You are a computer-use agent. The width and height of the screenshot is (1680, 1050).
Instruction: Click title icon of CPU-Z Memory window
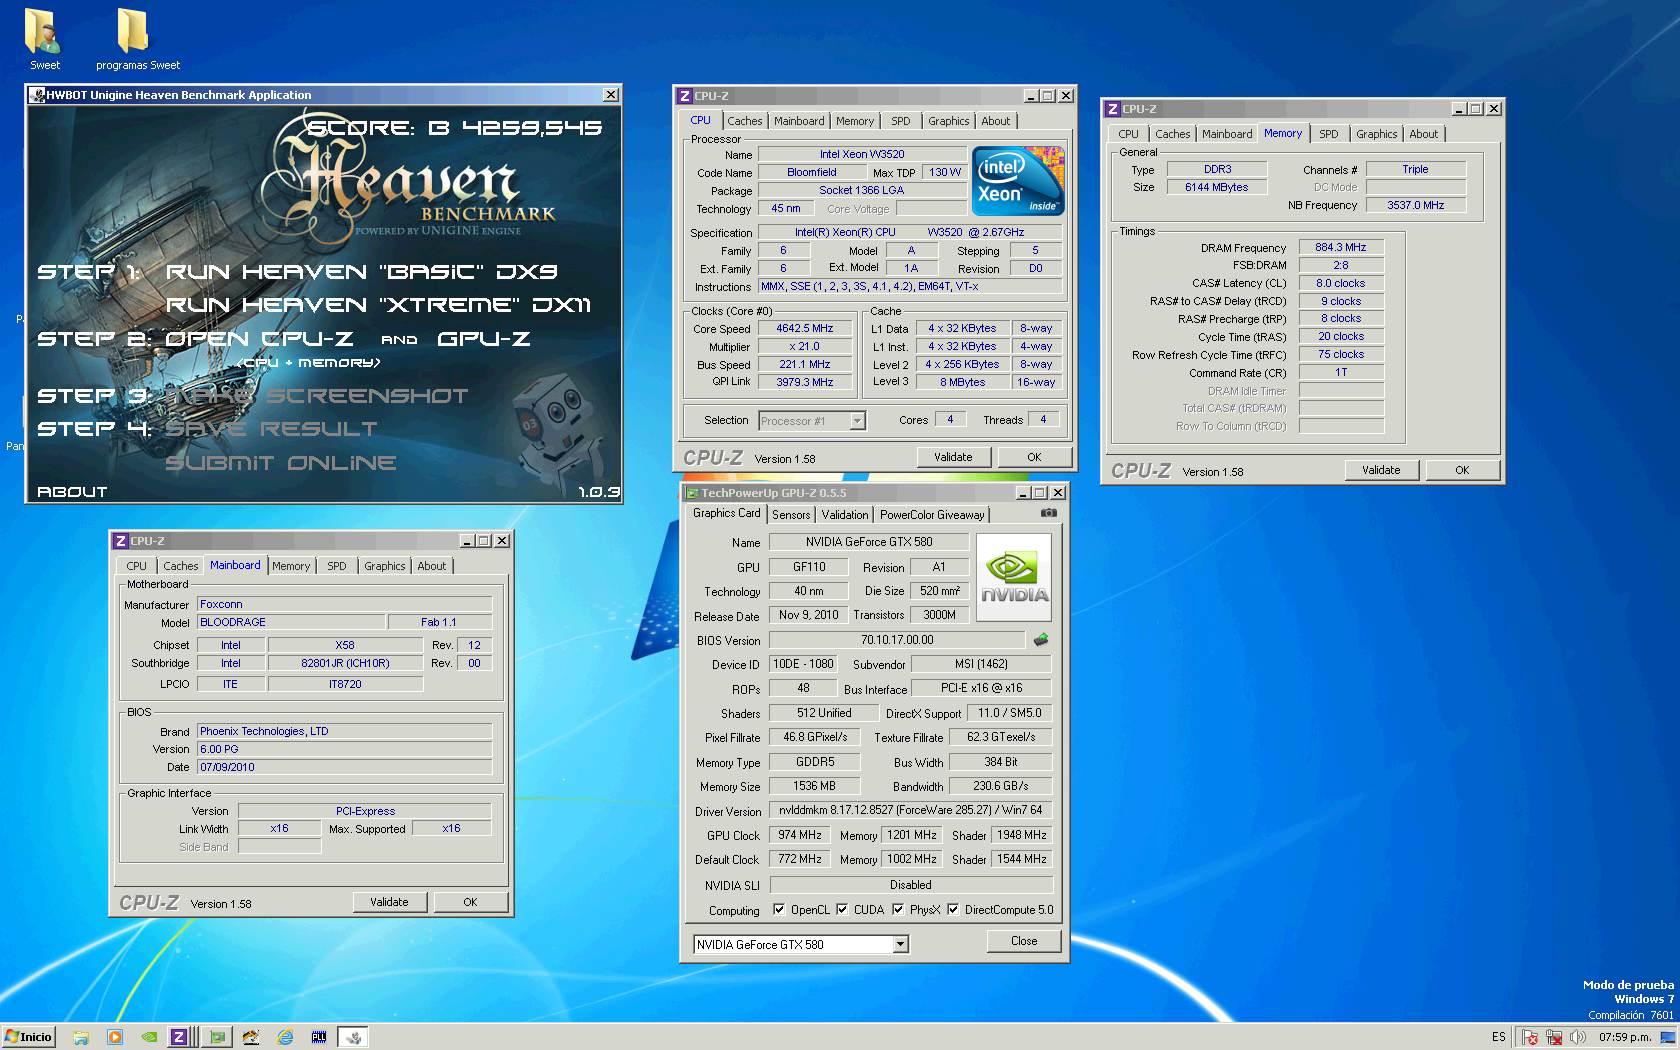pos(1112,109)
